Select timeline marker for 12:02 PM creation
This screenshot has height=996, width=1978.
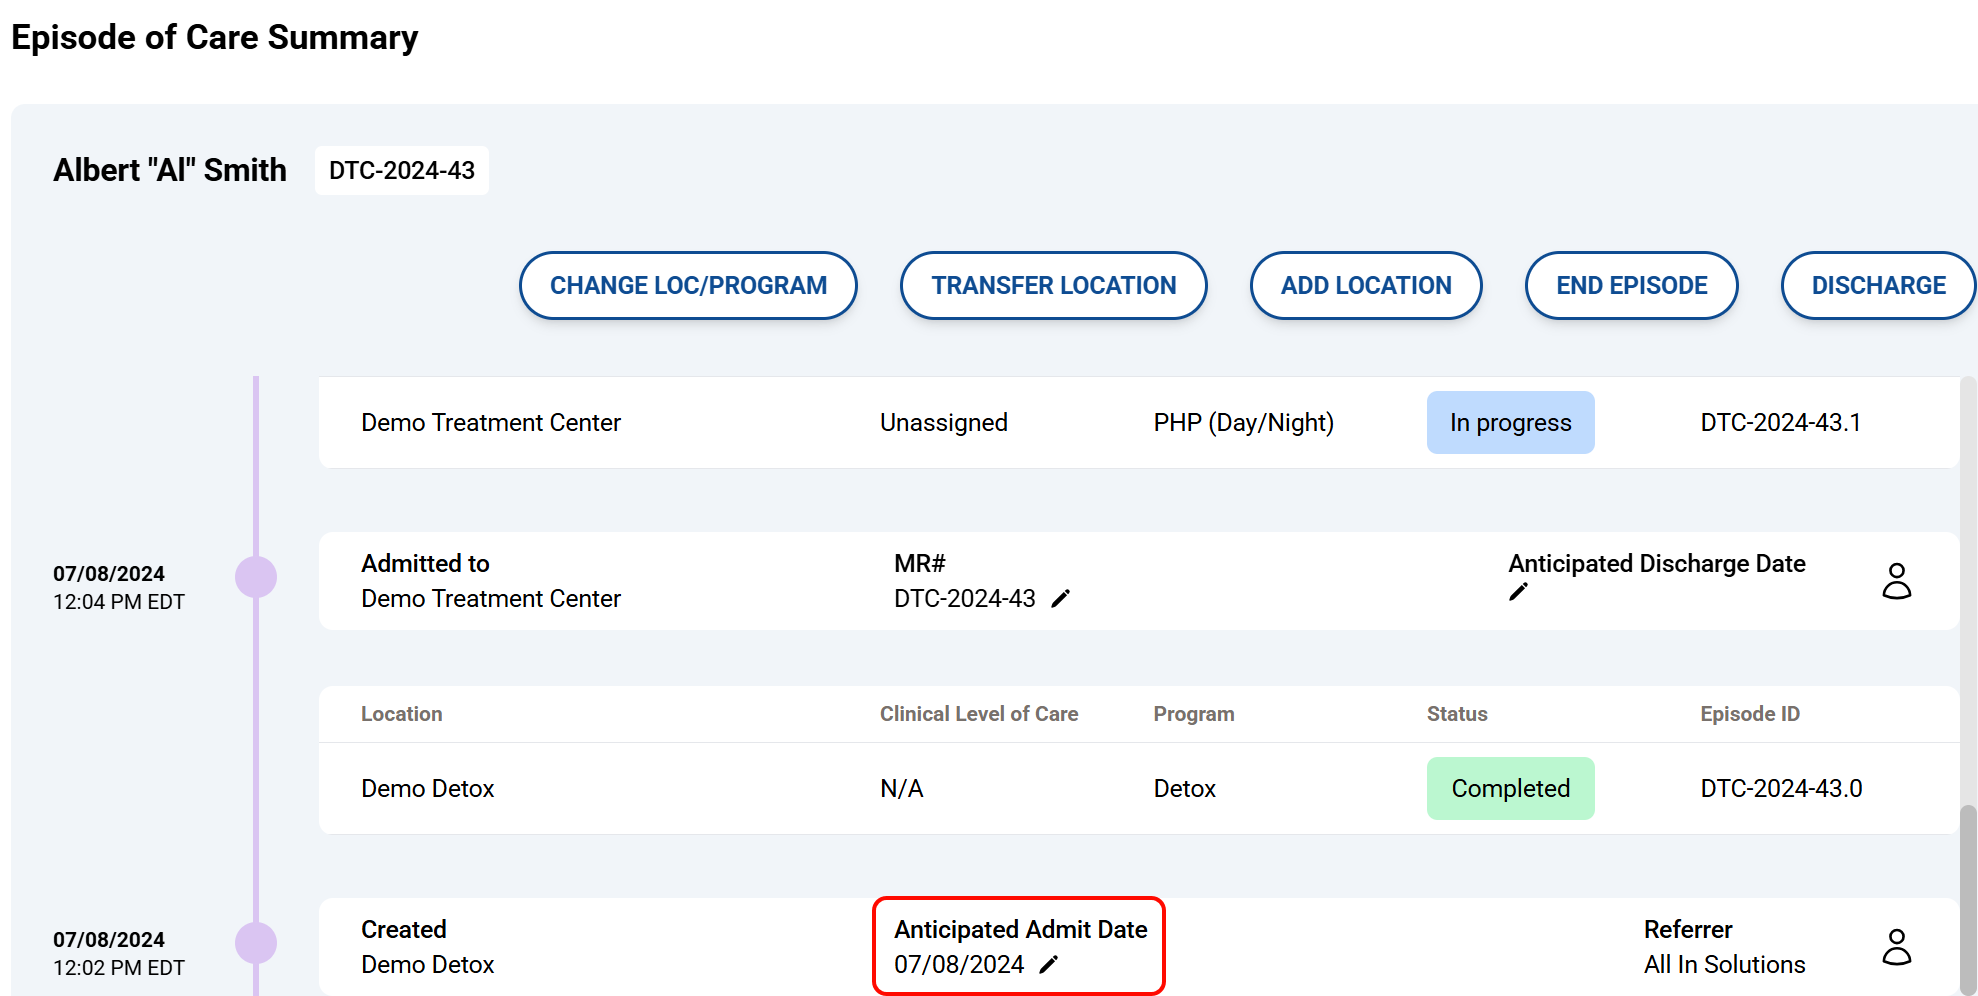coord(256,943)
